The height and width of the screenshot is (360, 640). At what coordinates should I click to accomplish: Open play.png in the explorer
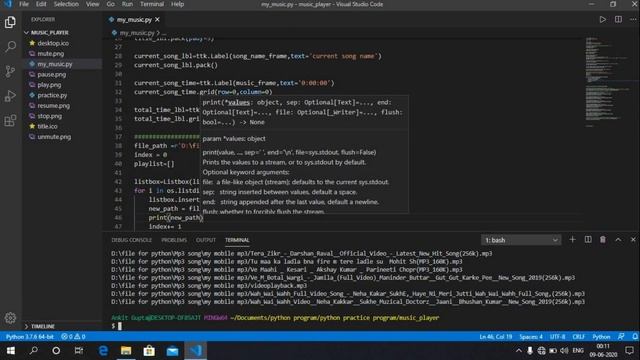click(x=49, y=85)
